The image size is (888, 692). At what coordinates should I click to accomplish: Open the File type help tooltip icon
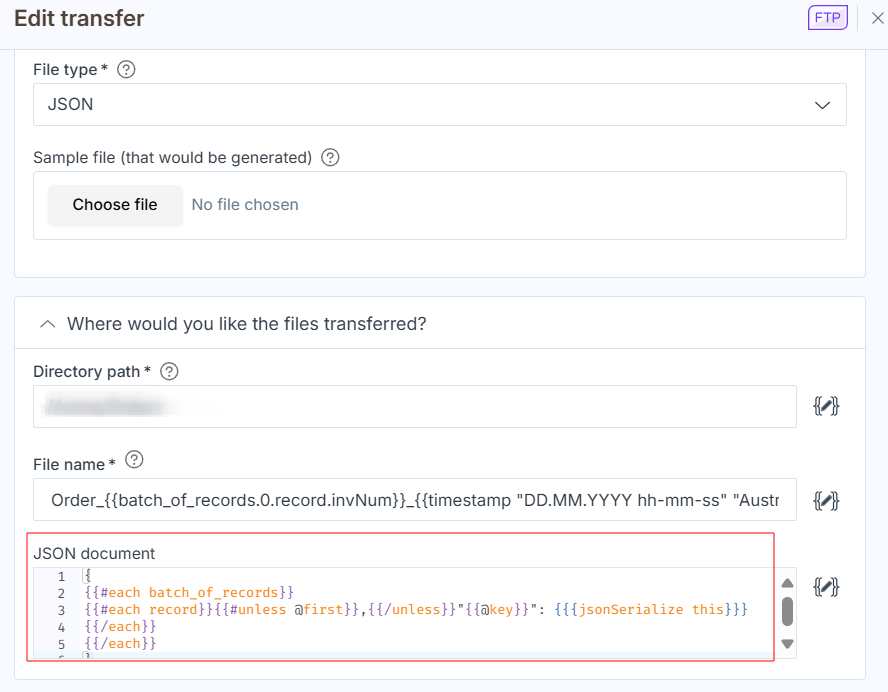click(126, 70)
